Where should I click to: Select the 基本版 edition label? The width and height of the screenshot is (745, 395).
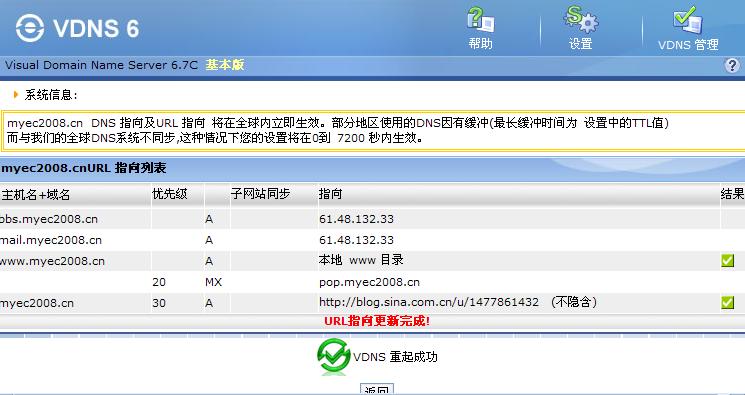(x=225, y=65)
